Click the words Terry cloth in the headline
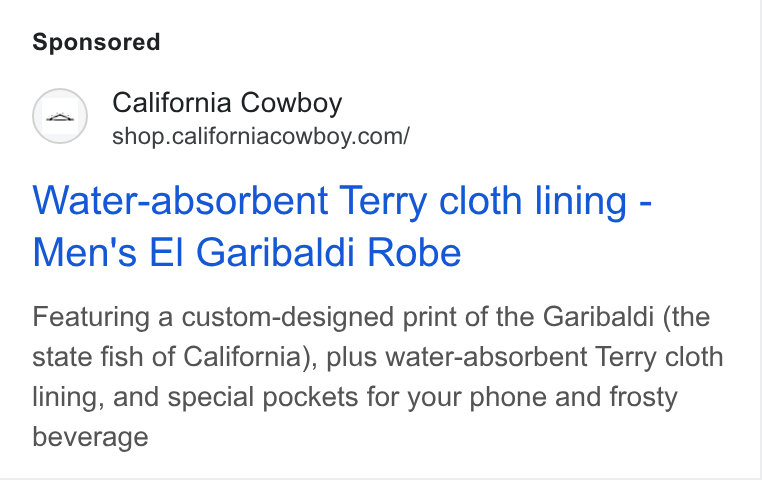762x480 pixels. tap(431, 201)
